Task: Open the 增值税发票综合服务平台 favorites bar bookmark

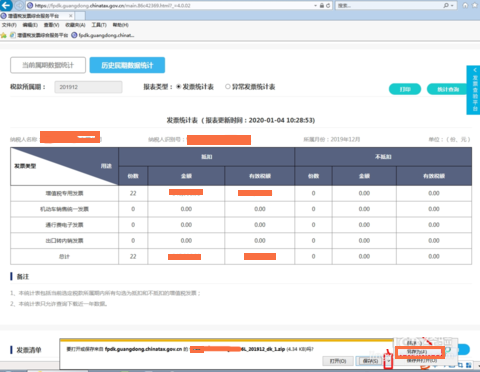Action: coord(39,35)
